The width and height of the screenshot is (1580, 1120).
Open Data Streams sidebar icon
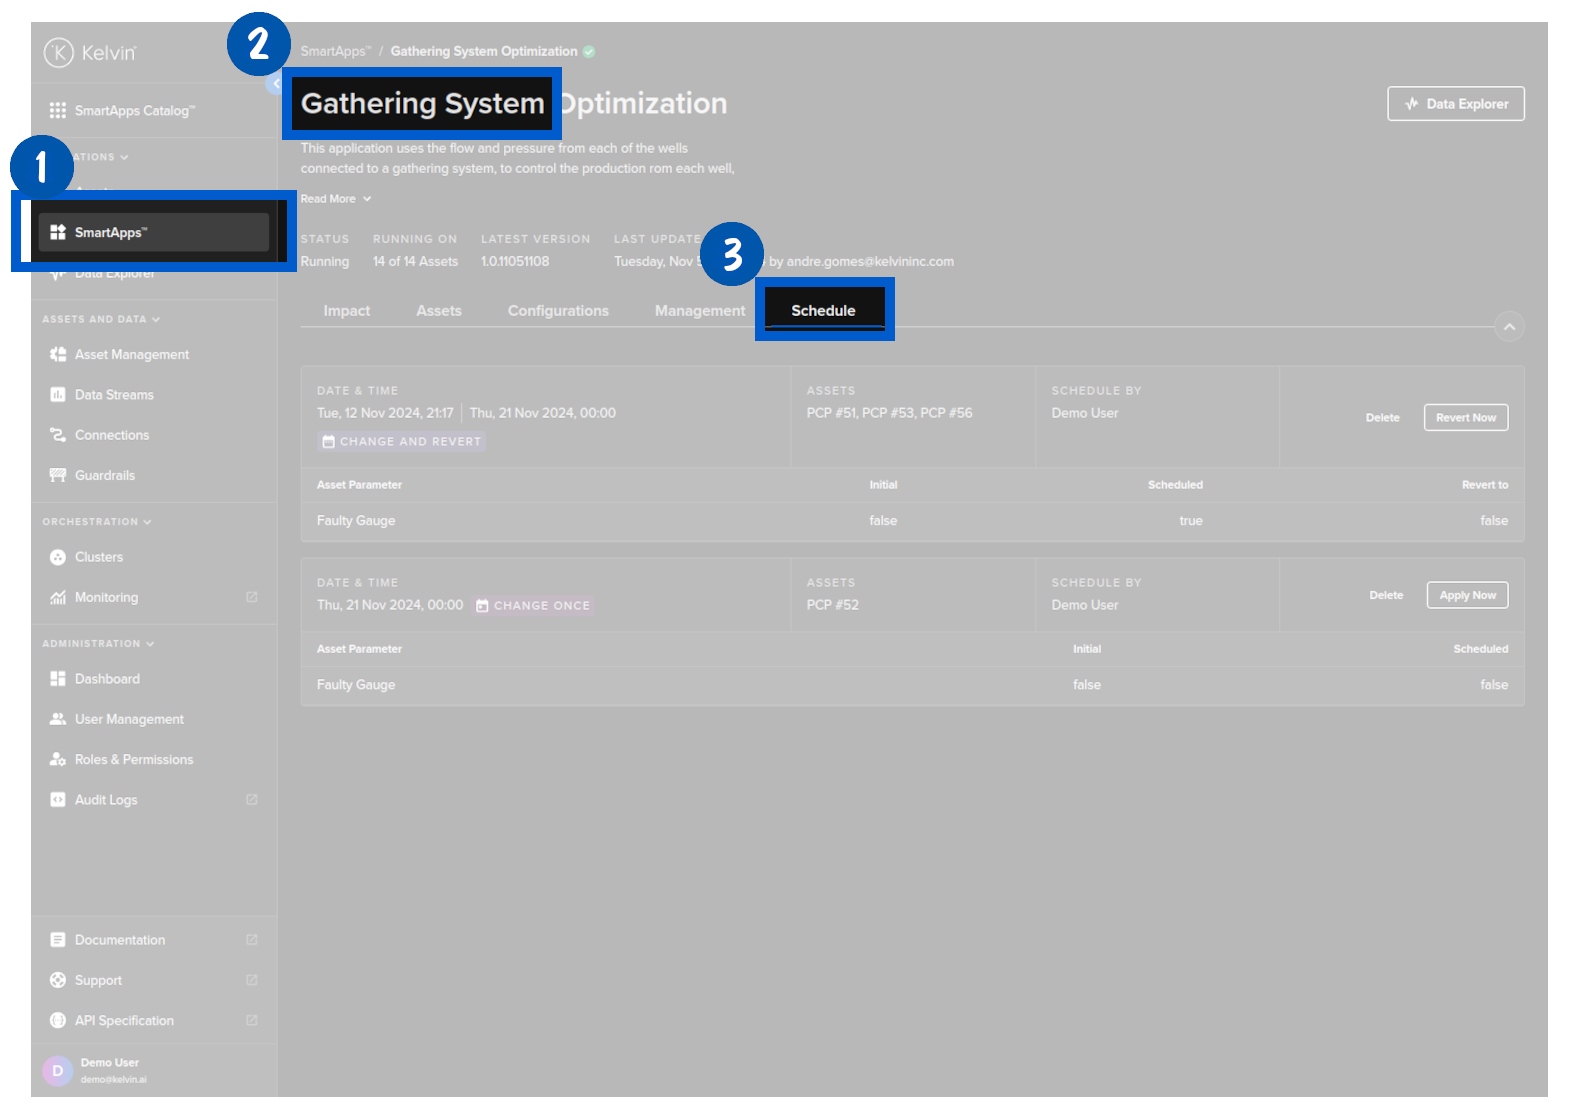58,395
